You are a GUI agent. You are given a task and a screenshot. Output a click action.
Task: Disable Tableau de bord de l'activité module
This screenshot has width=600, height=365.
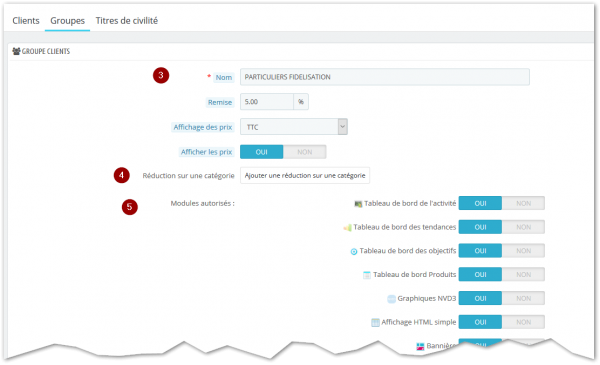523,203
